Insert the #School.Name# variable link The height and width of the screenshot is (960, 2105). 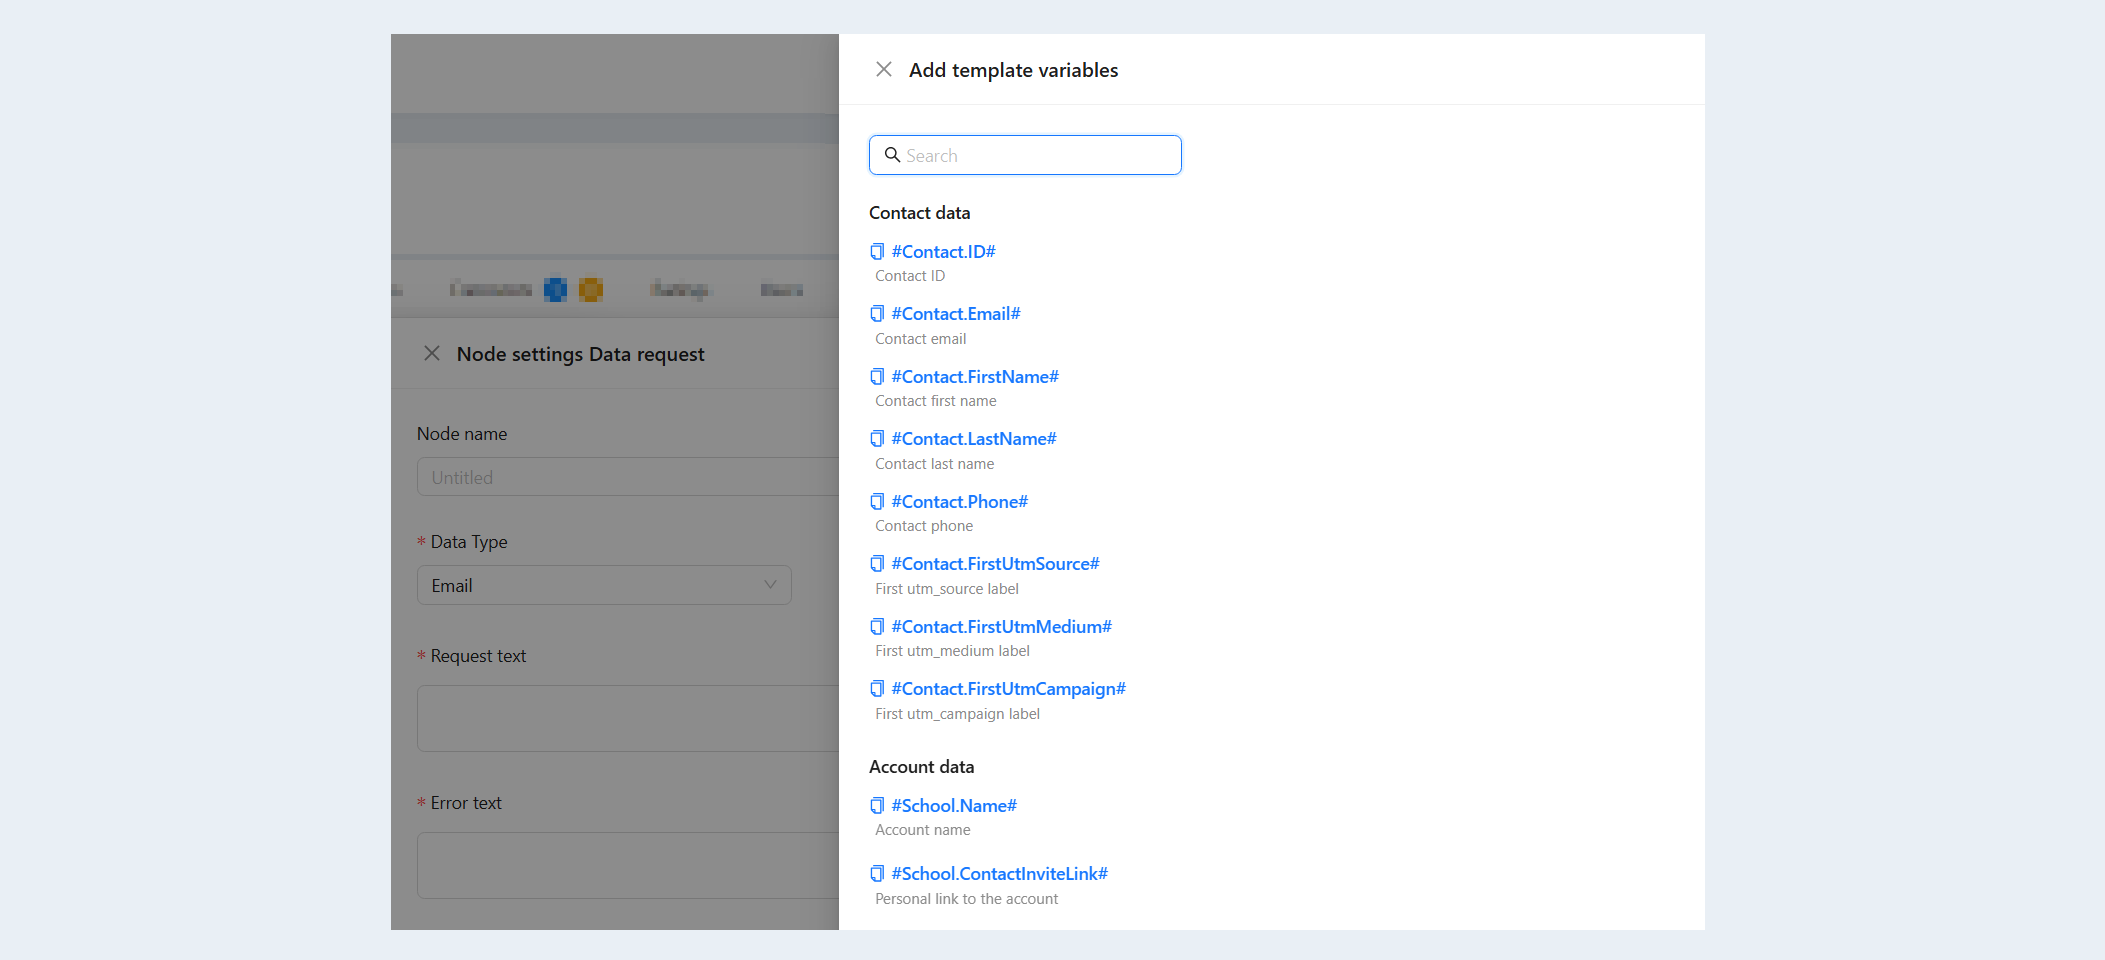[954, 806]
